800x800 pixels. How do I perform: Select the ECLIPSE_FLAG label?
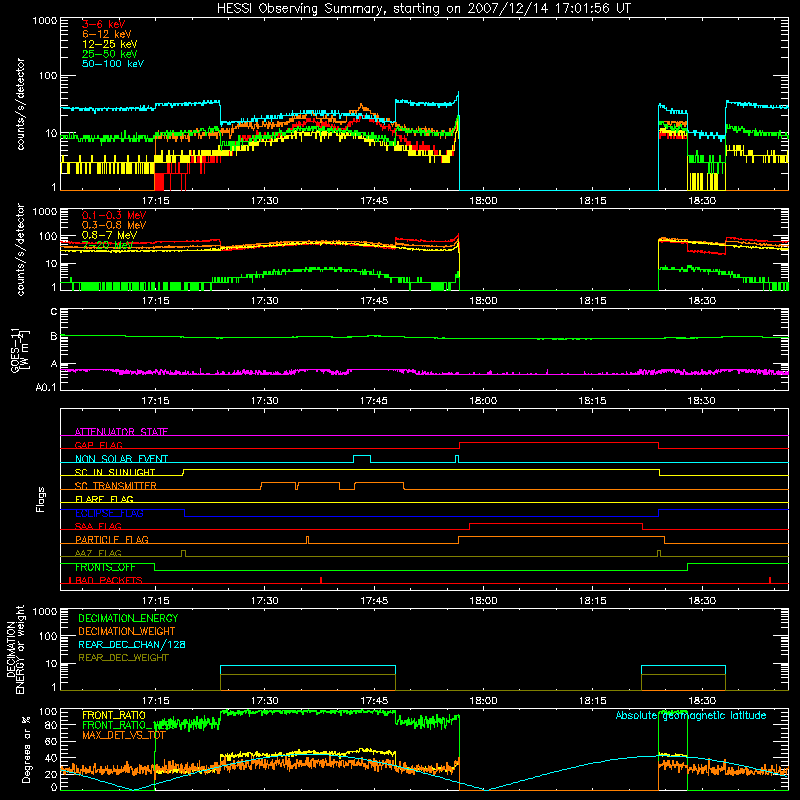109,513
